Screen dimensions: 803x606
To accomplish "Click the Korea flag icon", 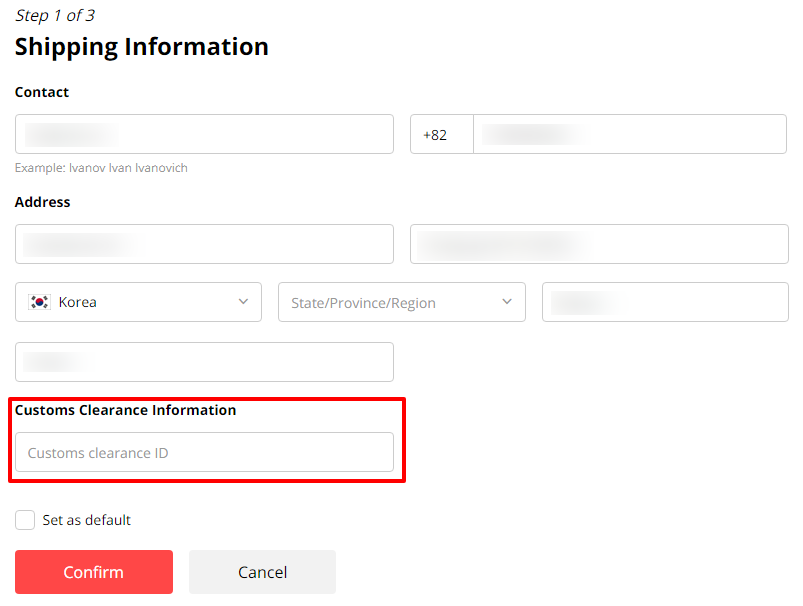I will point(39,302).
